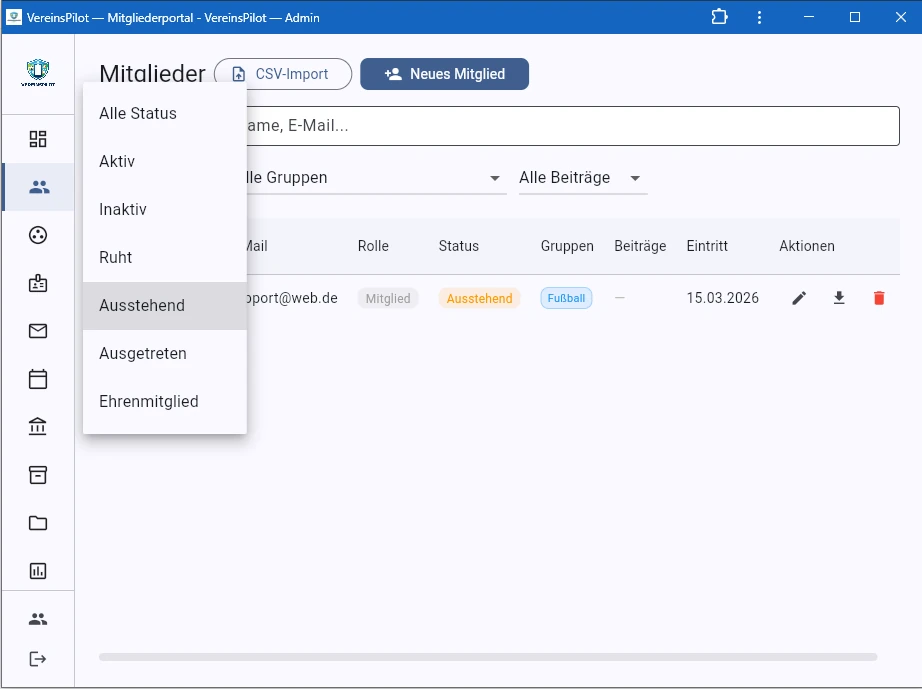Open the bank building icon in the sidebar
Image resolution: width=922 pixels, height=689 pixels.
(37, 427)
